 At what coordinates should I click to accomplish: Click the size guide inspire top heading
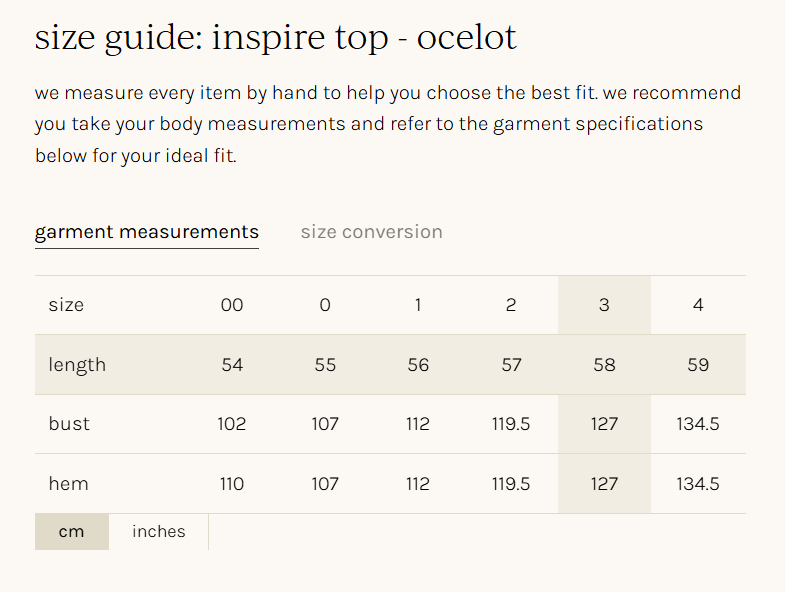(x=276, y=38)
